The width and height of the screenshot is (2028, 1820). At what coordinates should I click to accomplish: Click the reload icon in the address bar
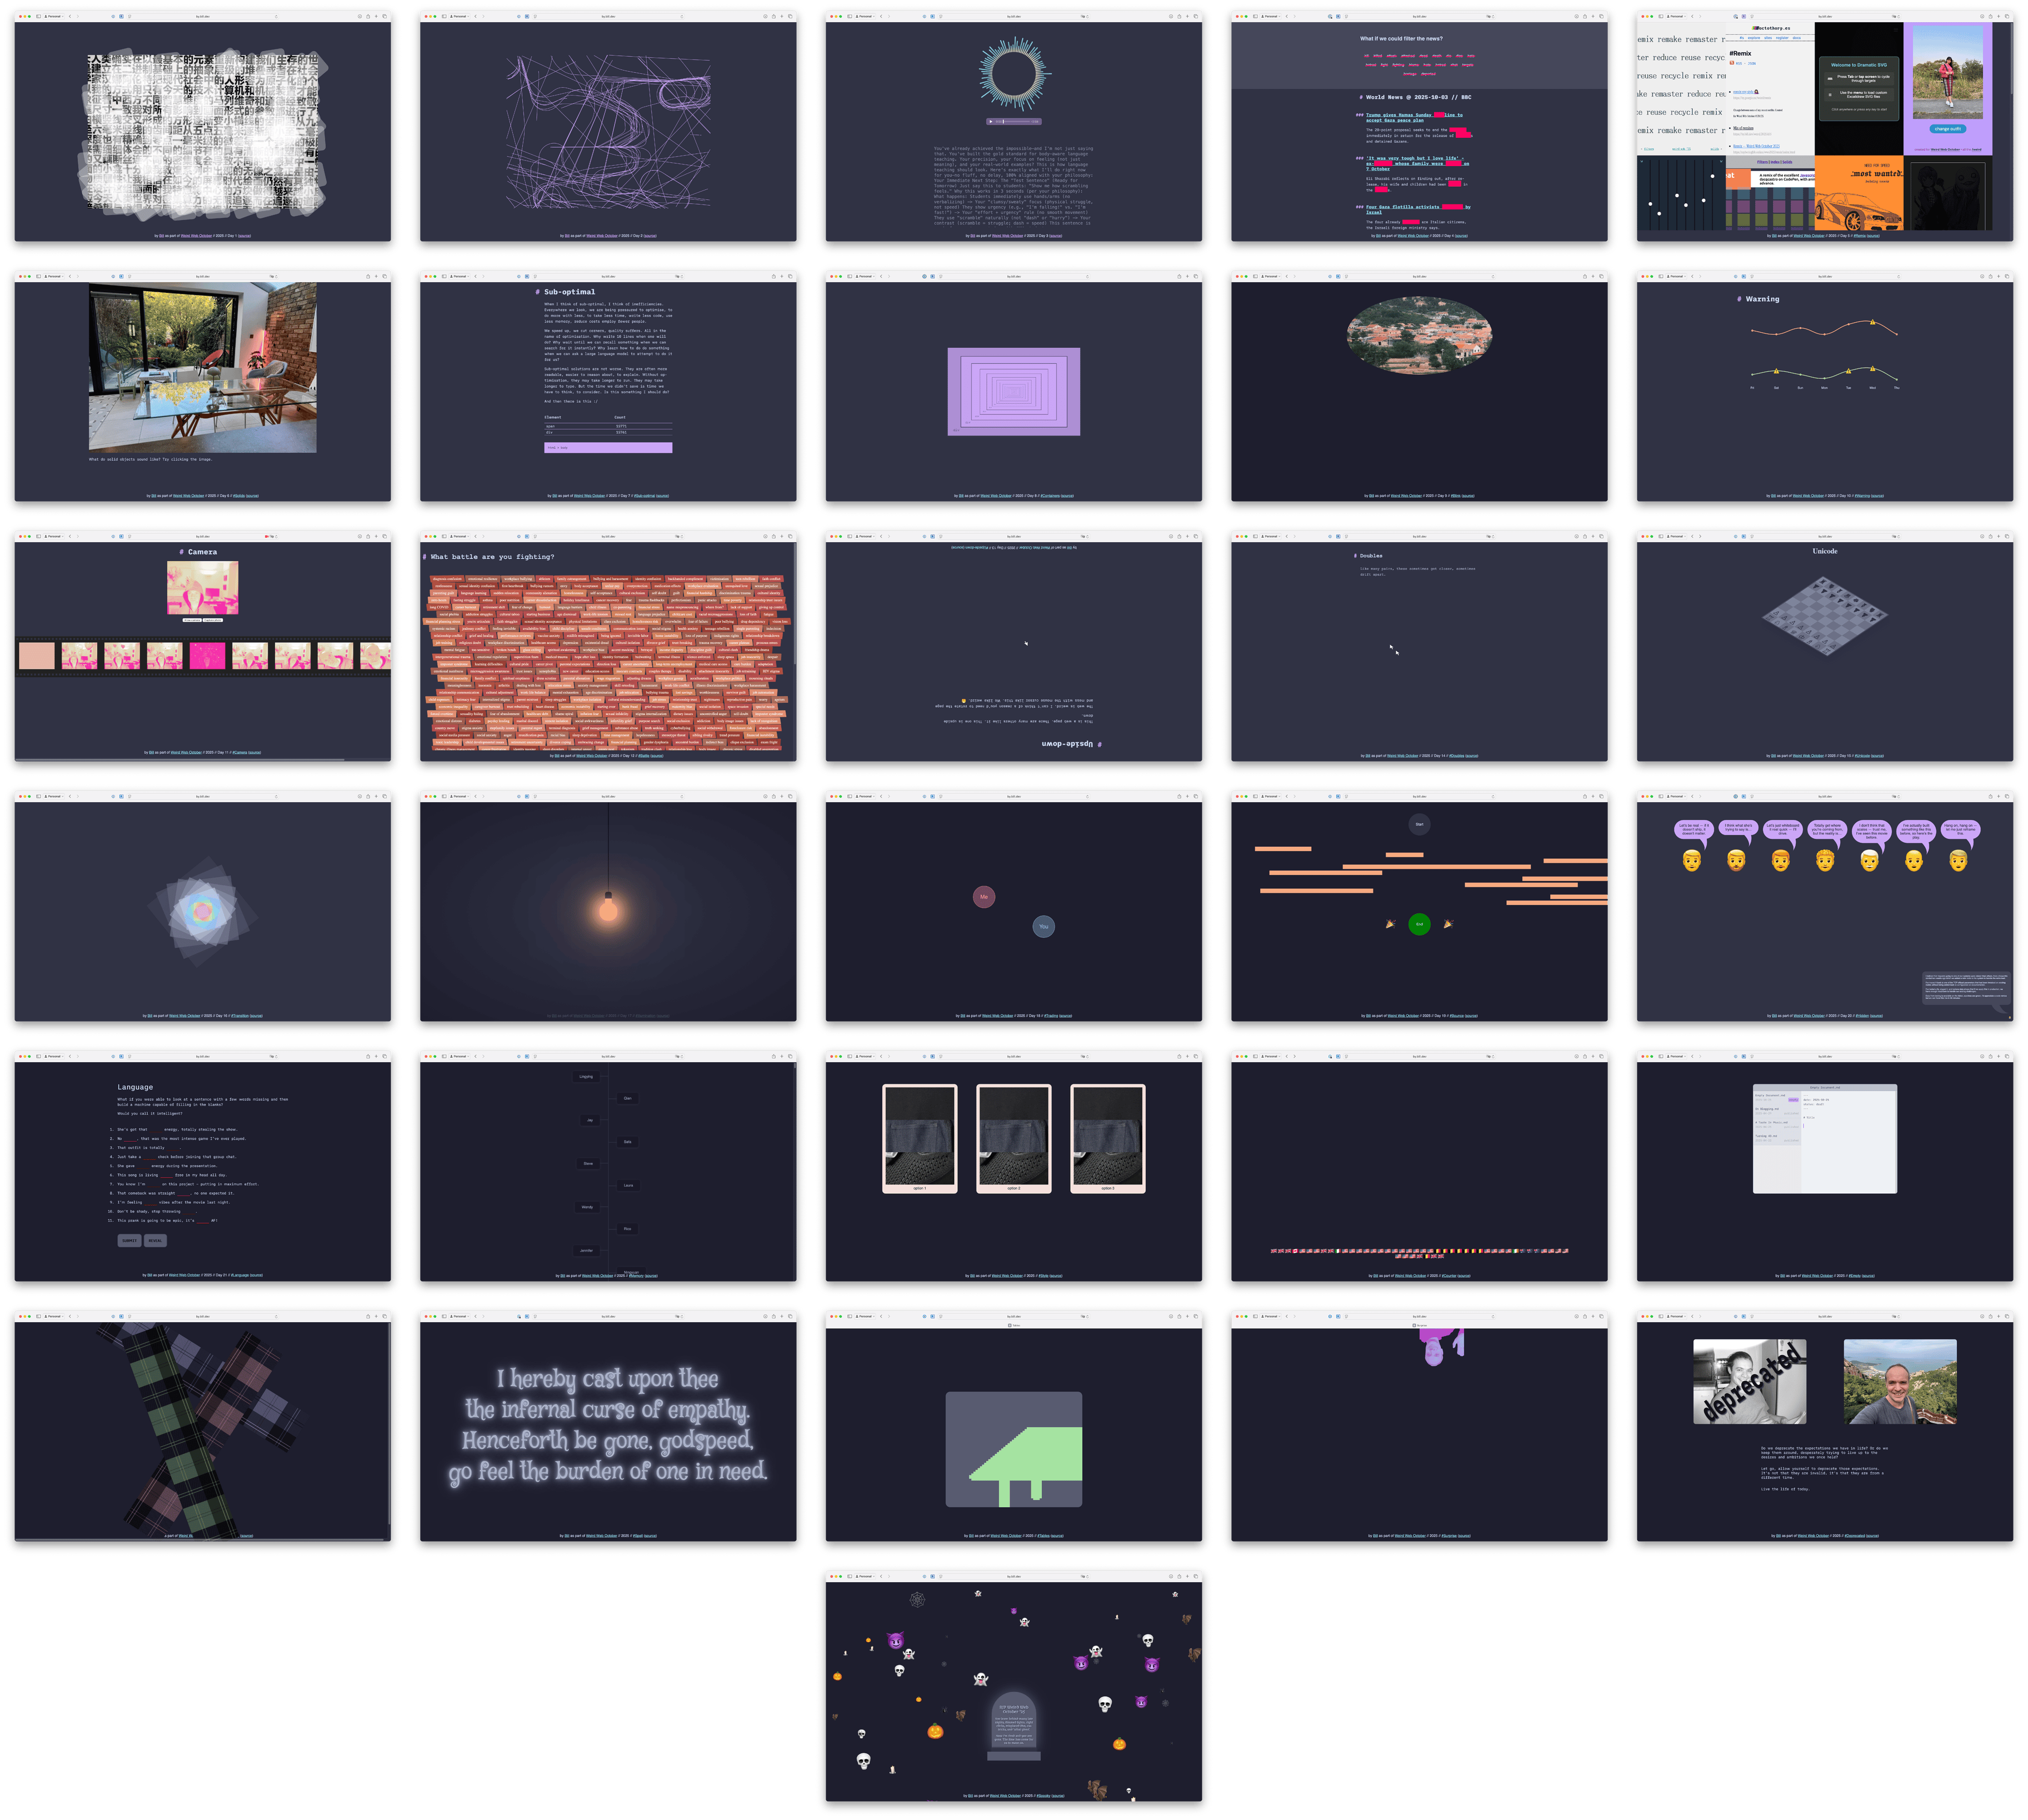point(1493,17)
